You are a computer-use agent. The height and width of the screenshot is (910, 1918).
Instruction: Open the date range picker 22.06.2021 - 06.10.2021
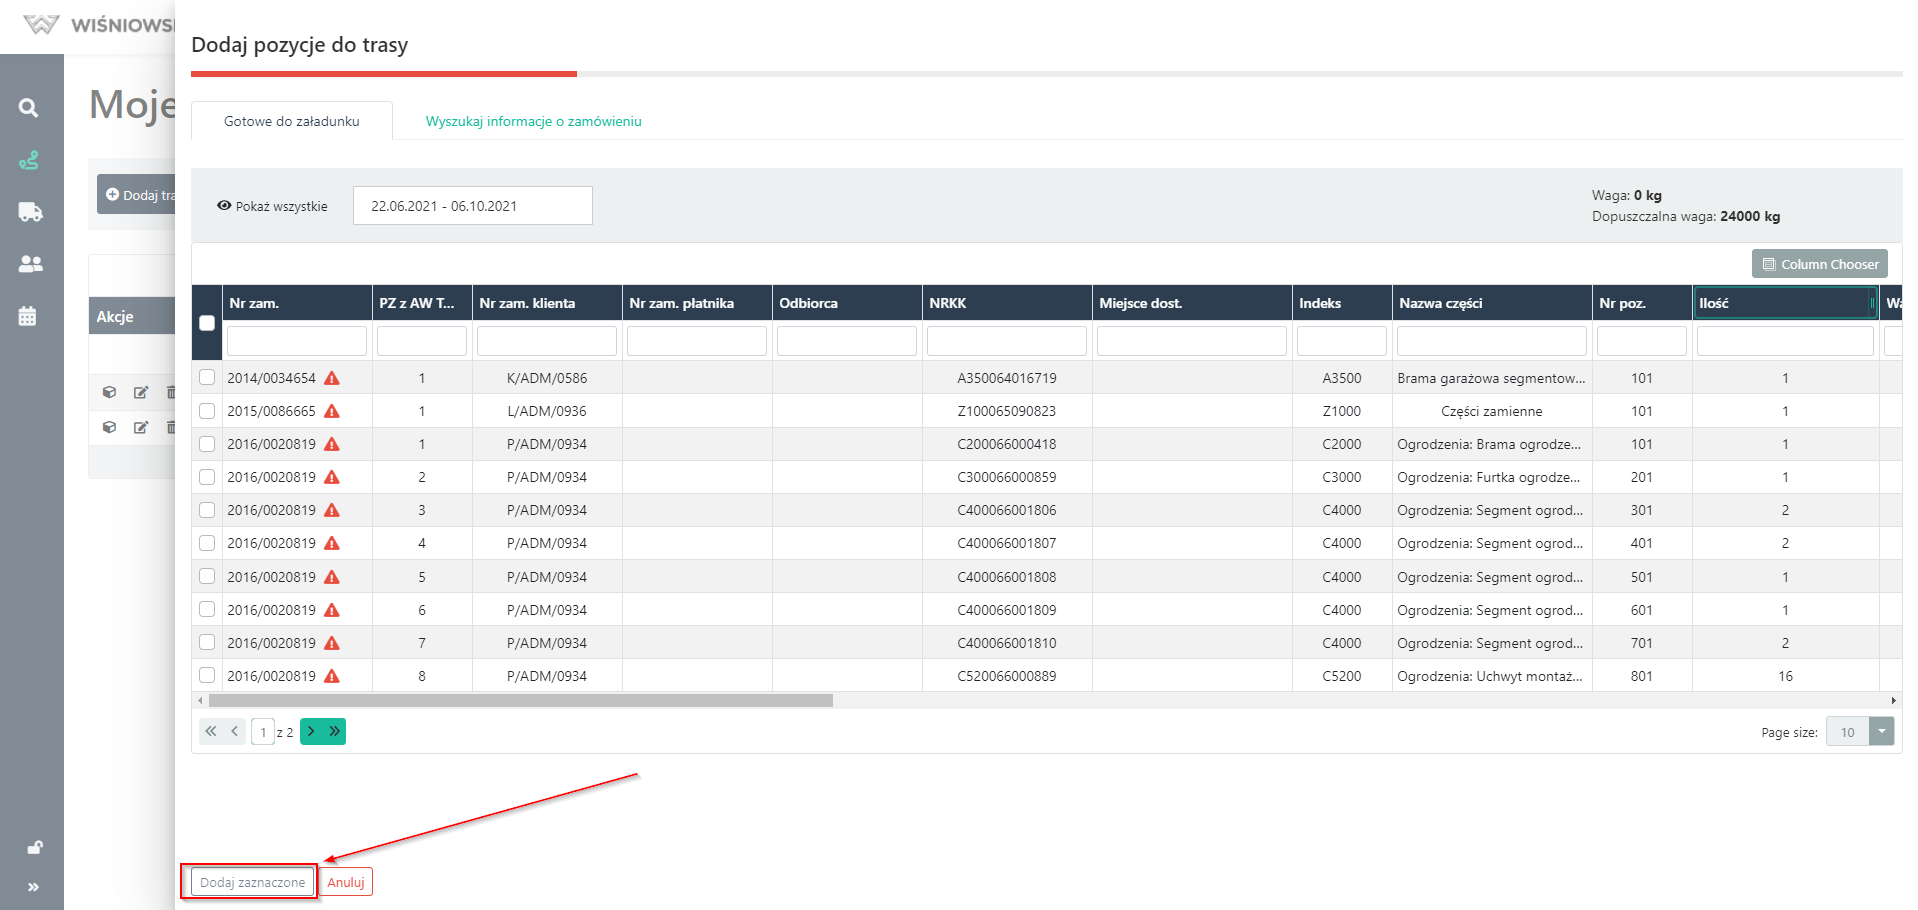472,206
